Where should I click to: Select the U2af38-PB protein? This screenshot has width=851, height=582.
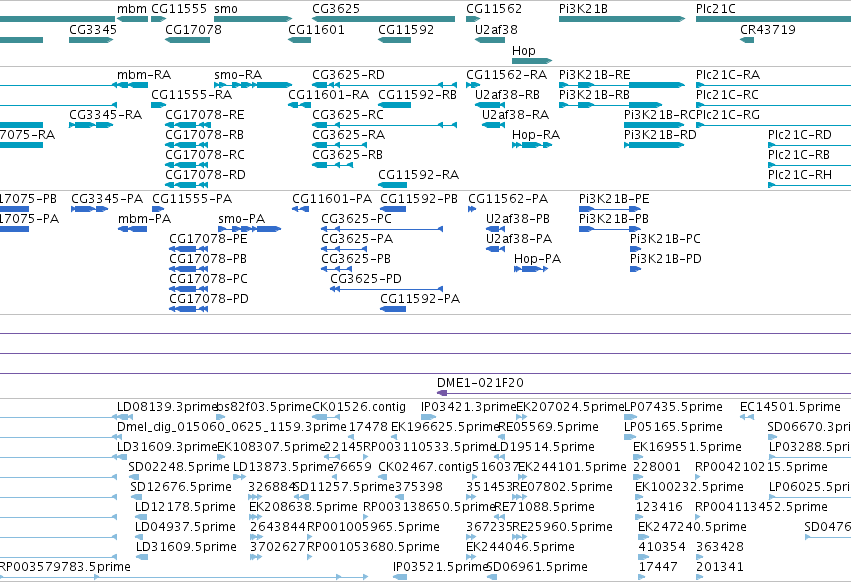tap(496, 229)
